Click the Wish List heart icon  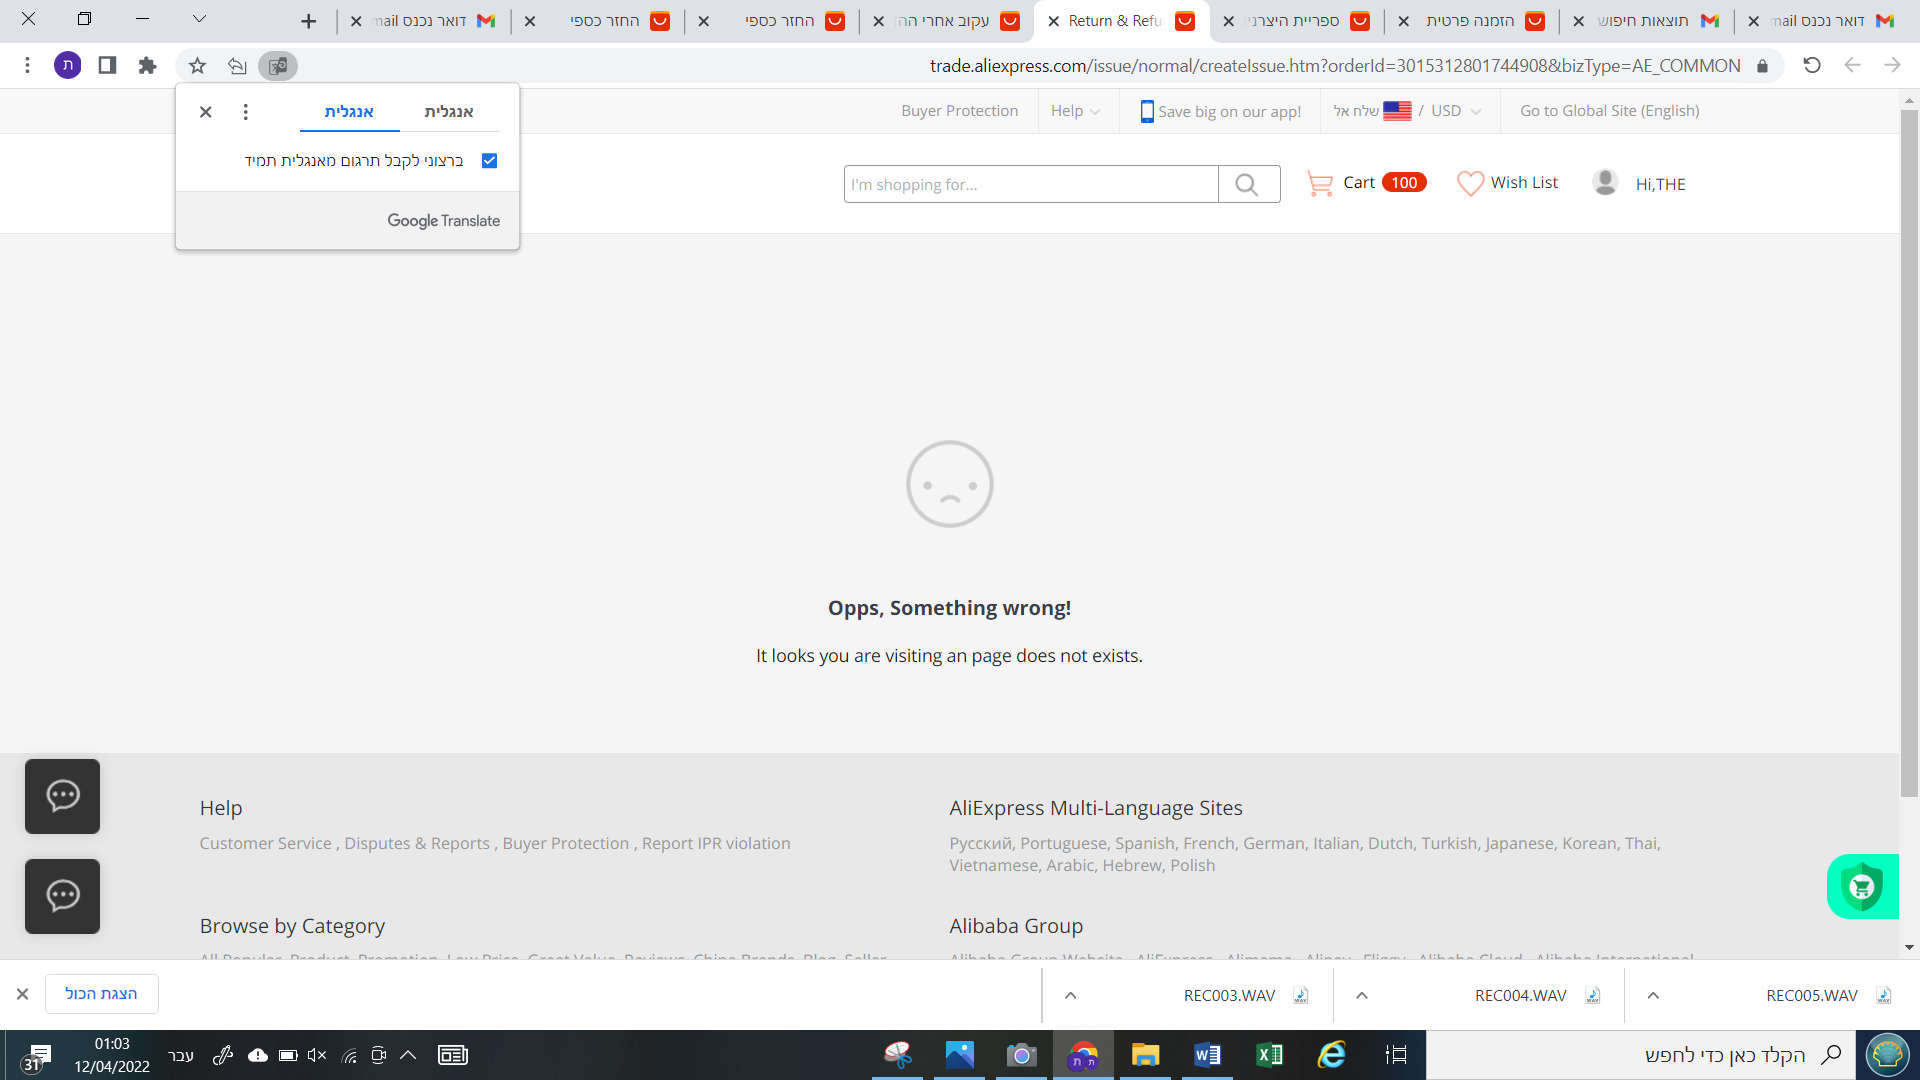click(1470, 184)
